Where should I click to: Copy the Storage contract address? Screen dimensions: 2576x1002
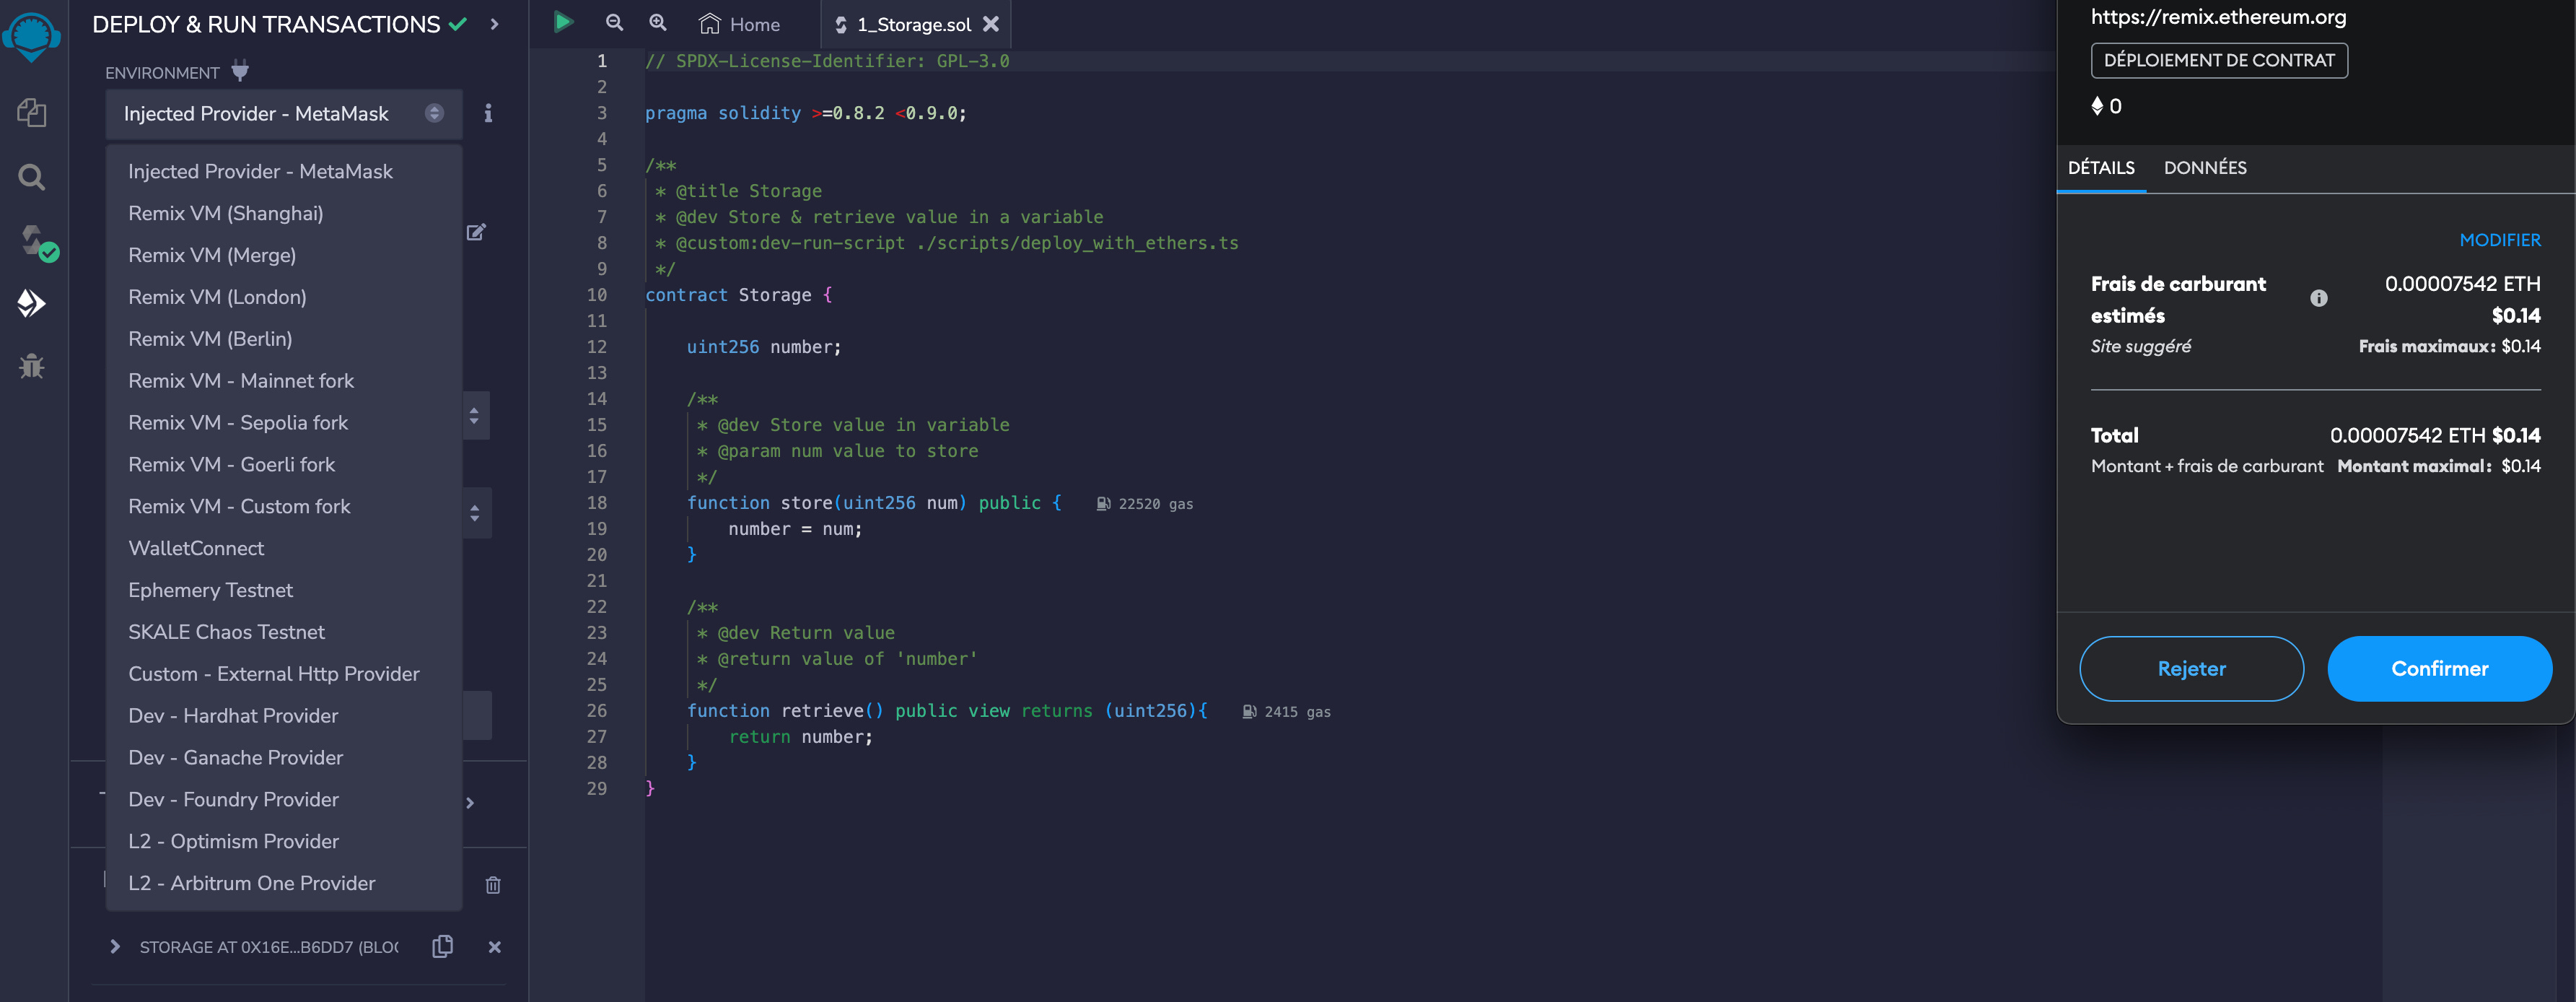(x=442, y=946)
